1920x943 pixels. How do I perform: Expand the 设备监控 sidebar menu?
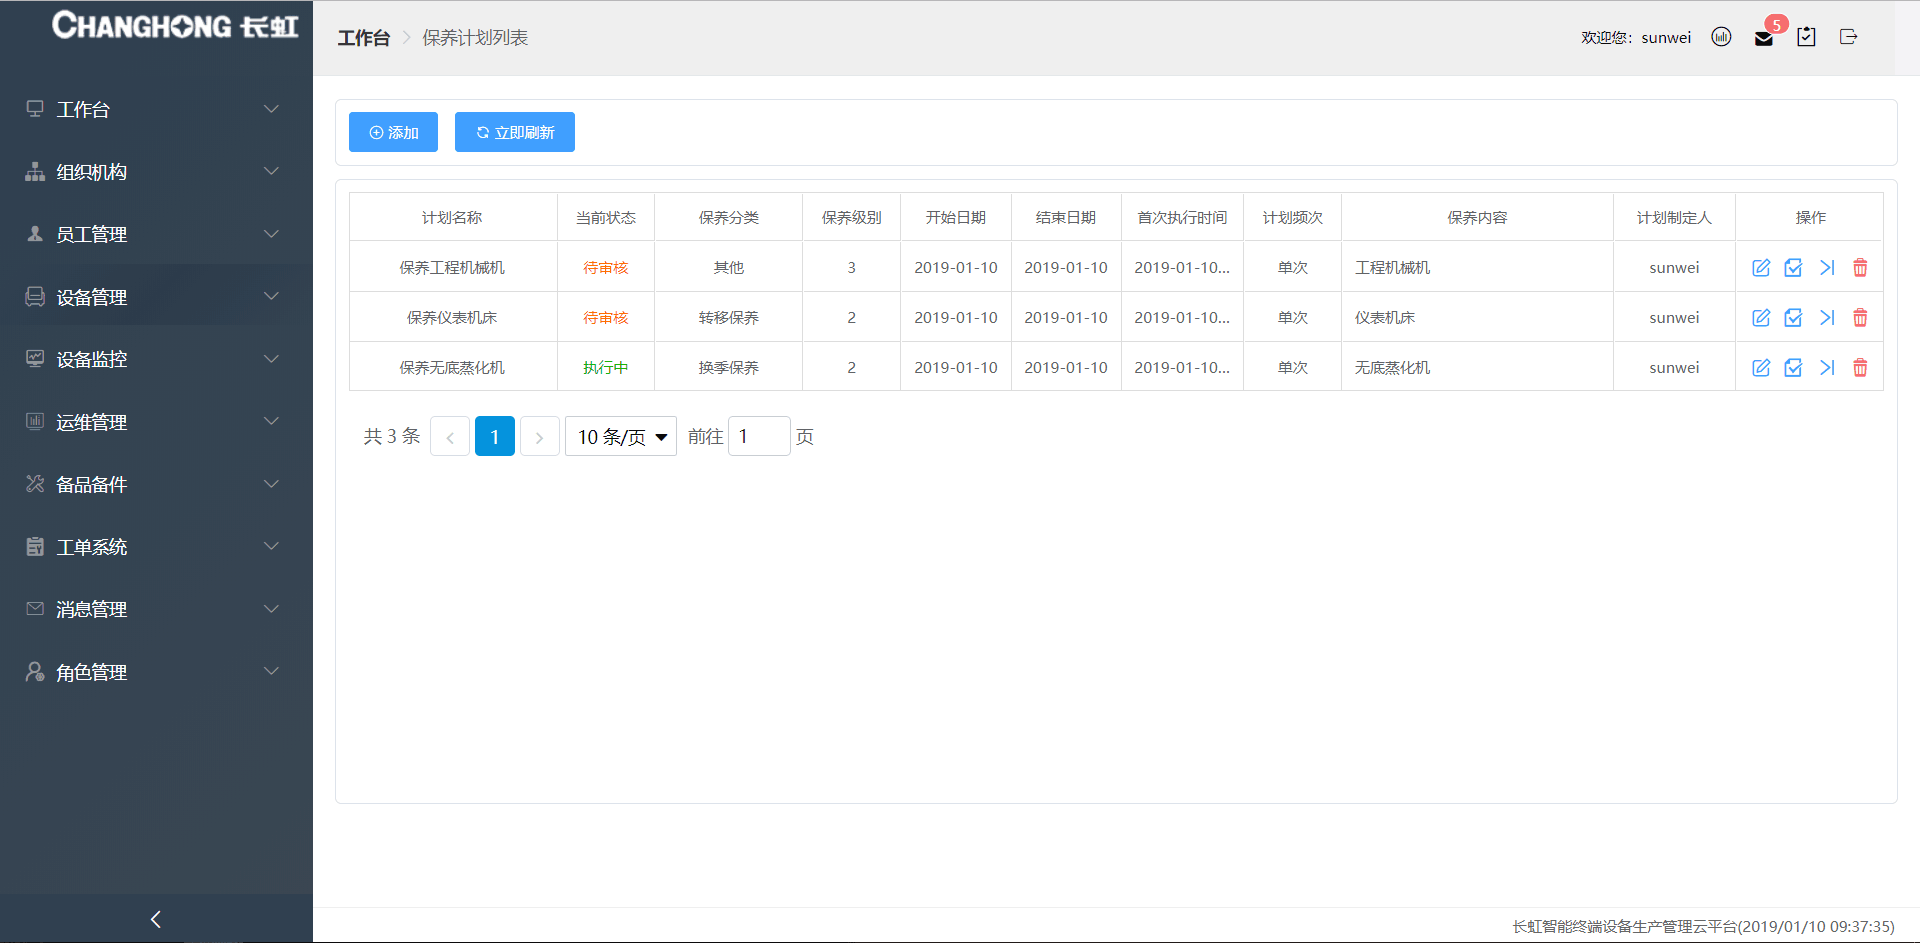click(156, 359)
